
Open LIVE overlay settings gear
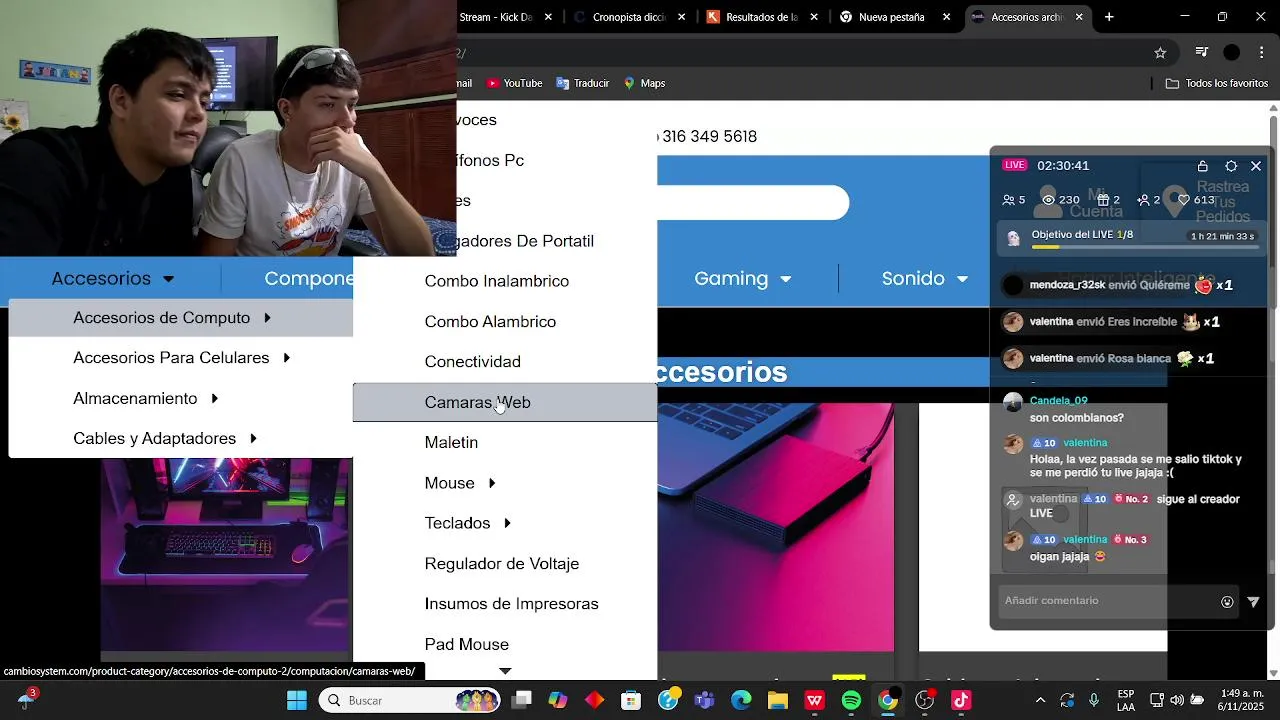pos(1231,166)
